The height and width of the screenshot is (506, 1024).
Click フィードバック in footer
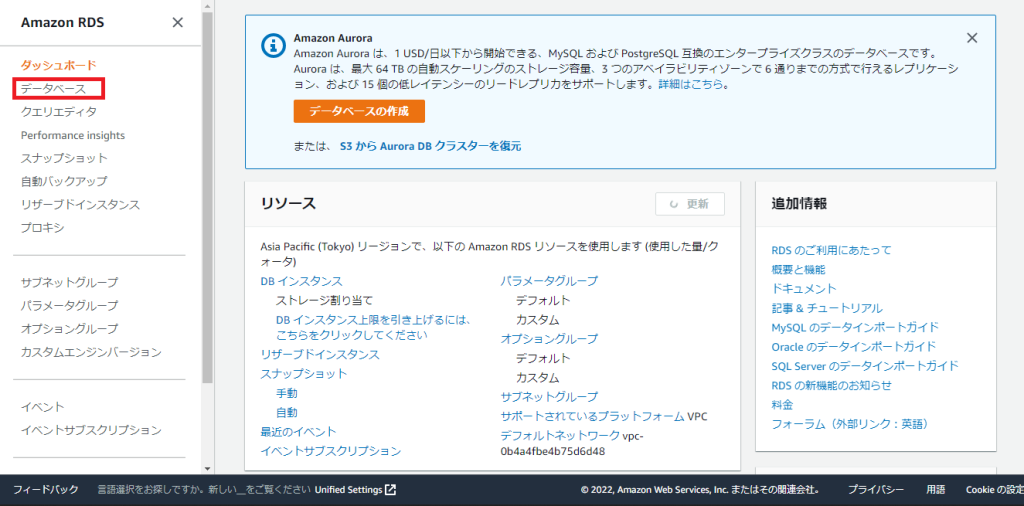(x=46, y=490)
